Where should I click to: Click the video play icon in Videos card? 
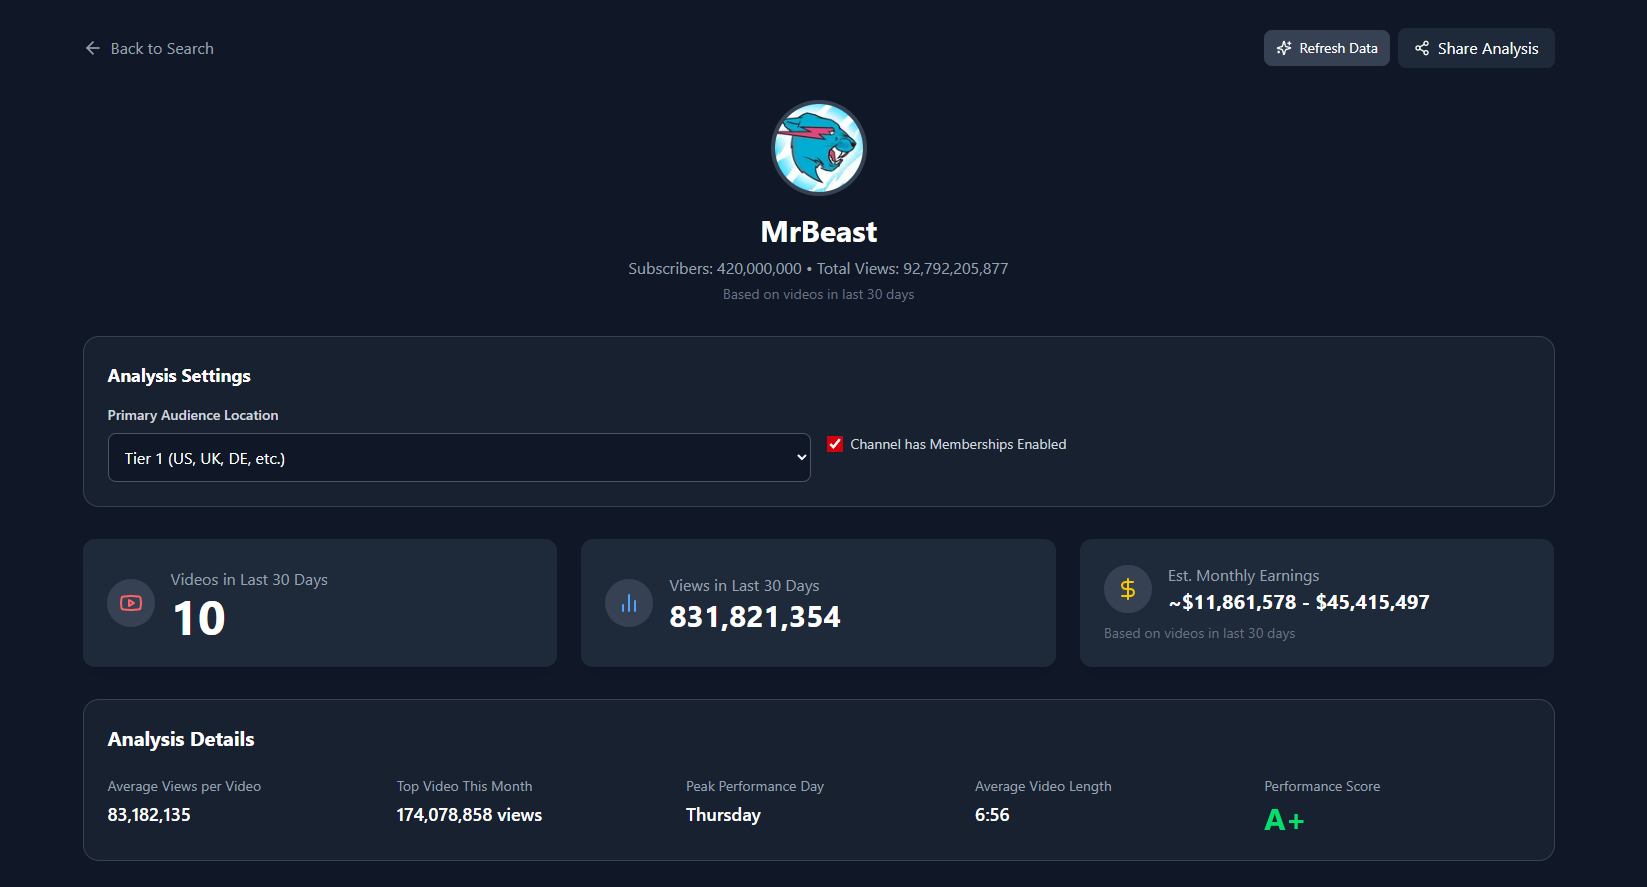pos(131,603)
